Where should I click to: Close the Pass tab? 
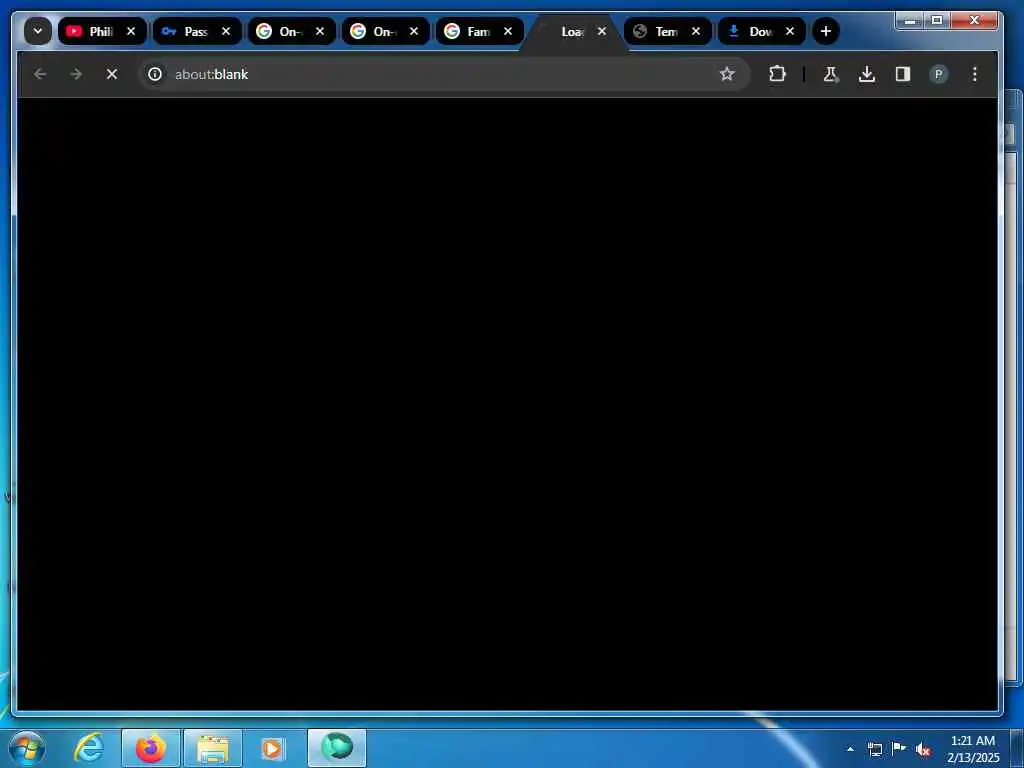(226, 31)
